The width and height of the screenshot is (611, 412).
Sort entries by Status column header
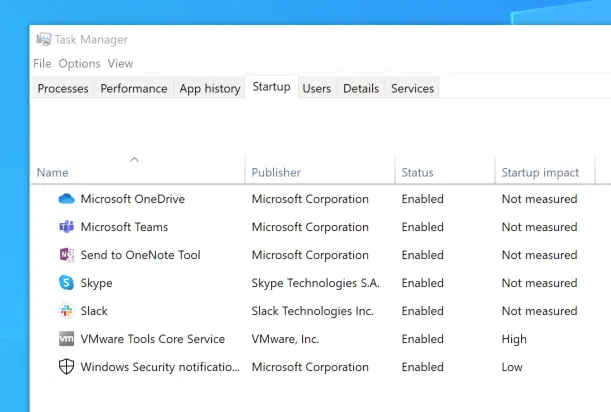(x=417, y=173)
